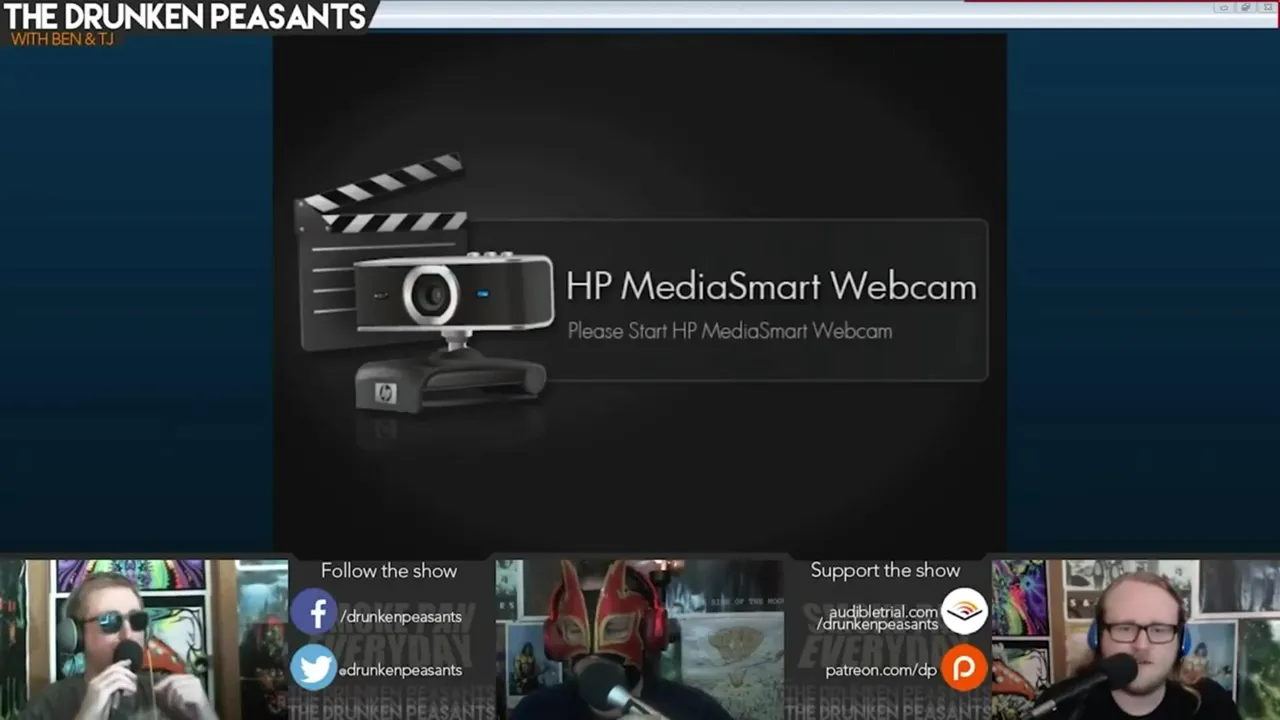
Task: Click right host webcam feed with glasses
Action: (x=1136, y=640)
